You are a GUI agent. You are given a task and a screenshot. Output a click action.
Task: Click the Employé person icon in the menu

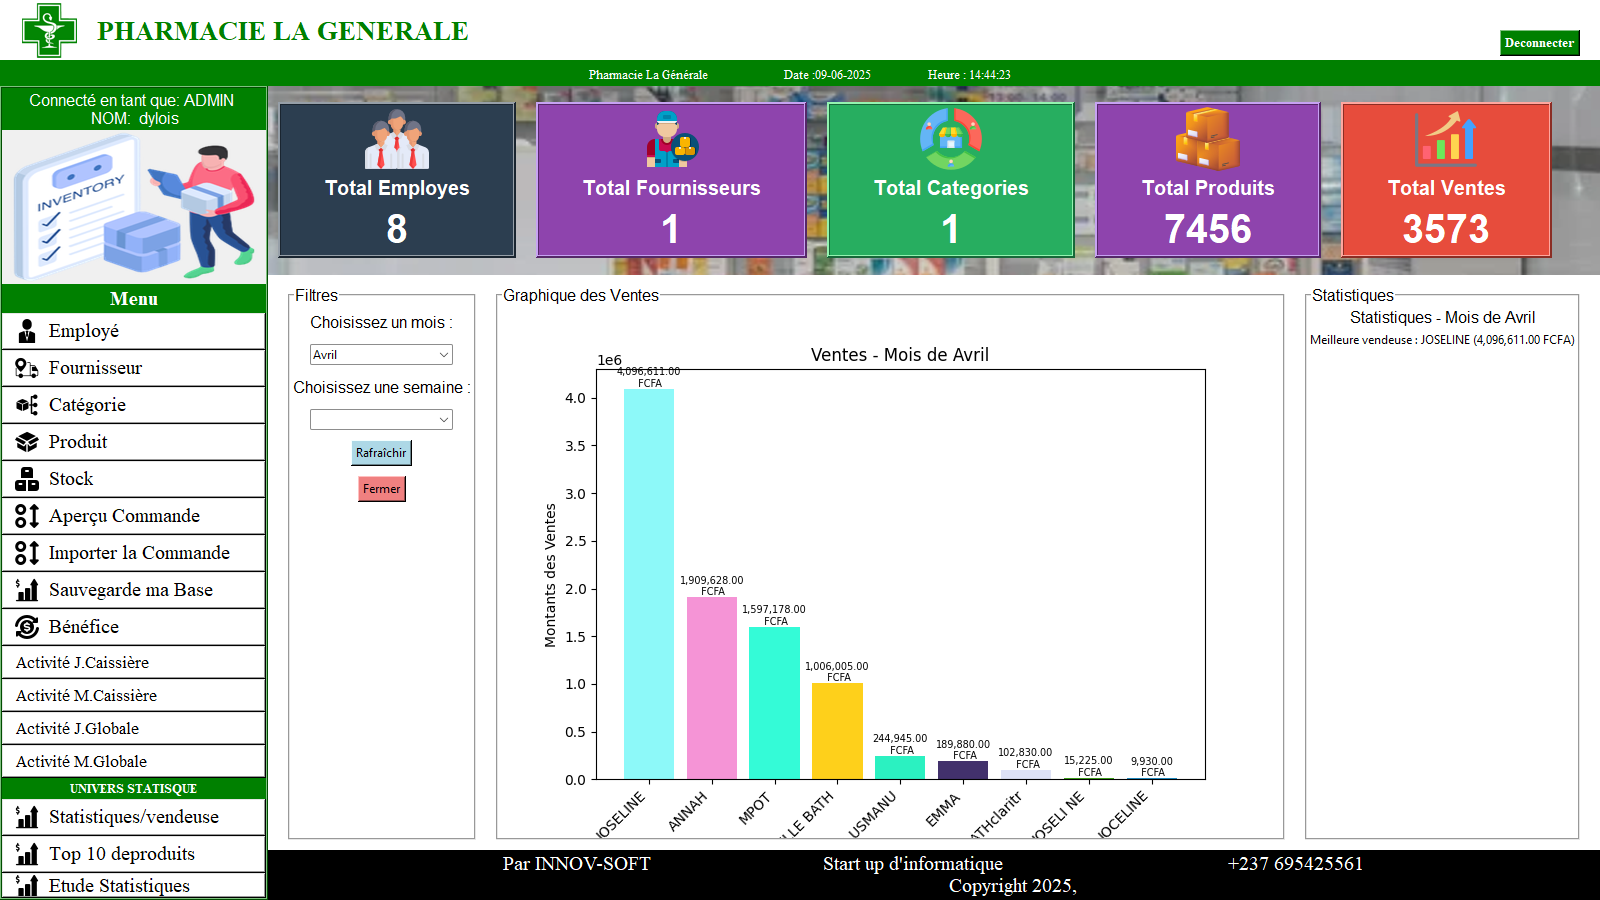27,332
